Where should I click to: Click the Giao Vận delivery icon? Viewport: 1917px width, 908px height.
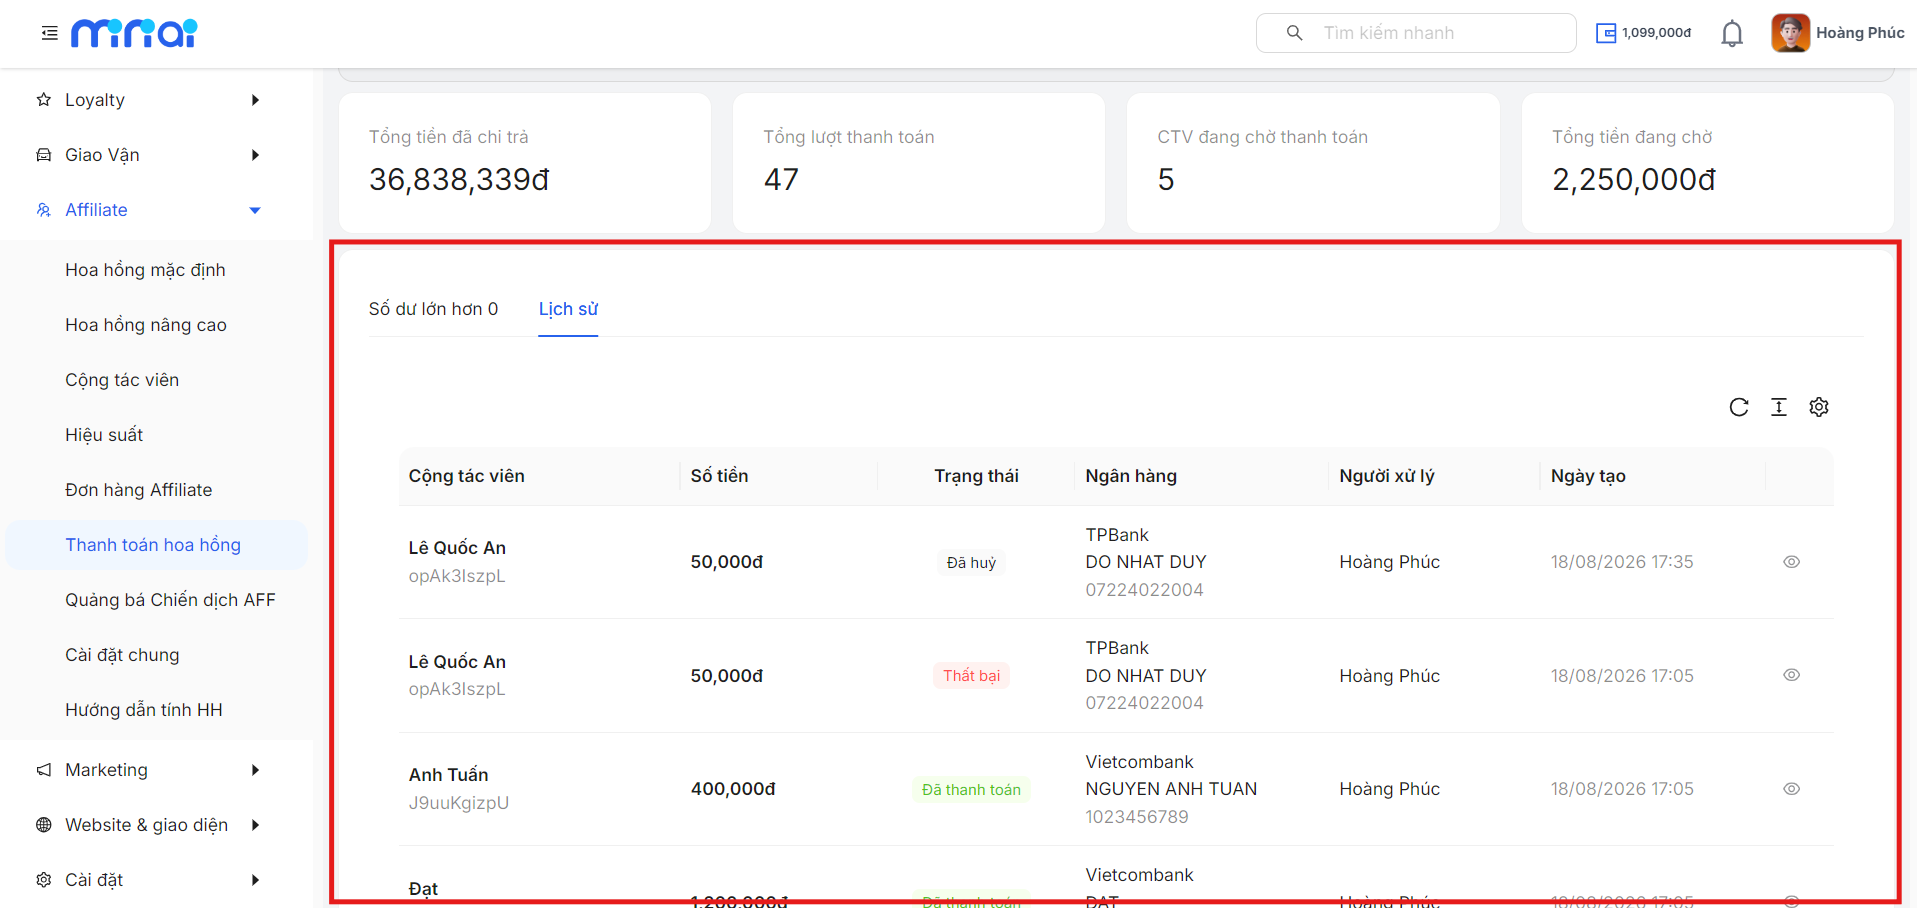pyautogui.click(x=43, y=155)
